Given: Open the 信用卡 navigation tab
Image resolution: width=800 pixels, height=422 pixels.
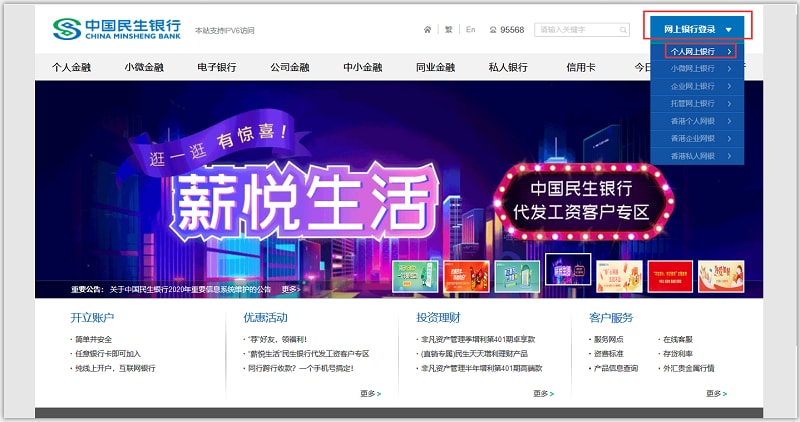Looking at the screenshot, I should [581, 67].
